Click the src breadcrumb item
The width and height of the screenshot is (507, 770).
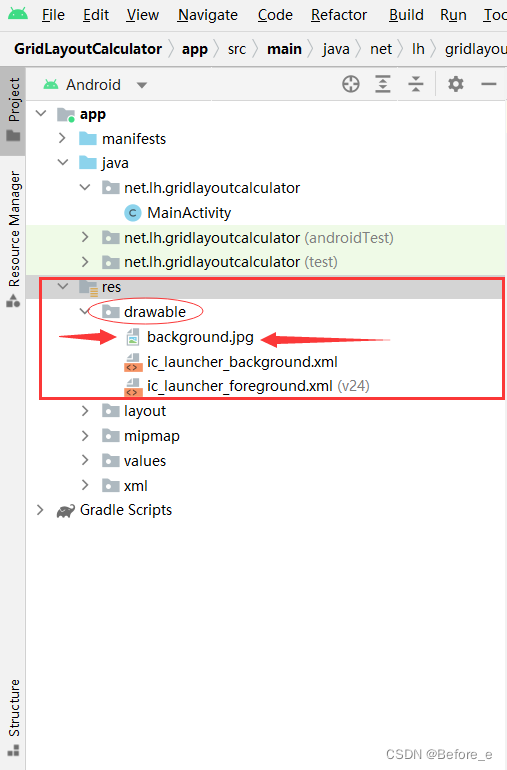click(237, 49)
